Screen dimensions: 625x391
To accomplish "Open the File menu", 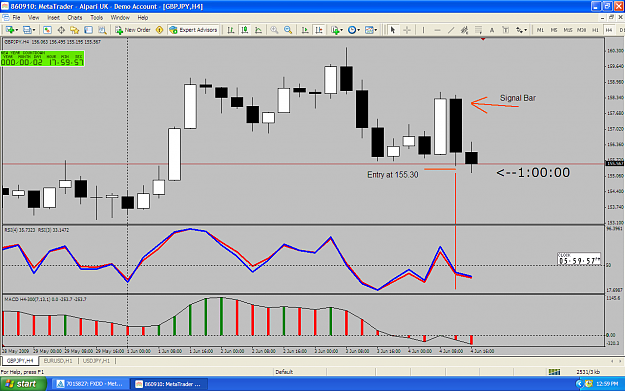I will point(16,18).
